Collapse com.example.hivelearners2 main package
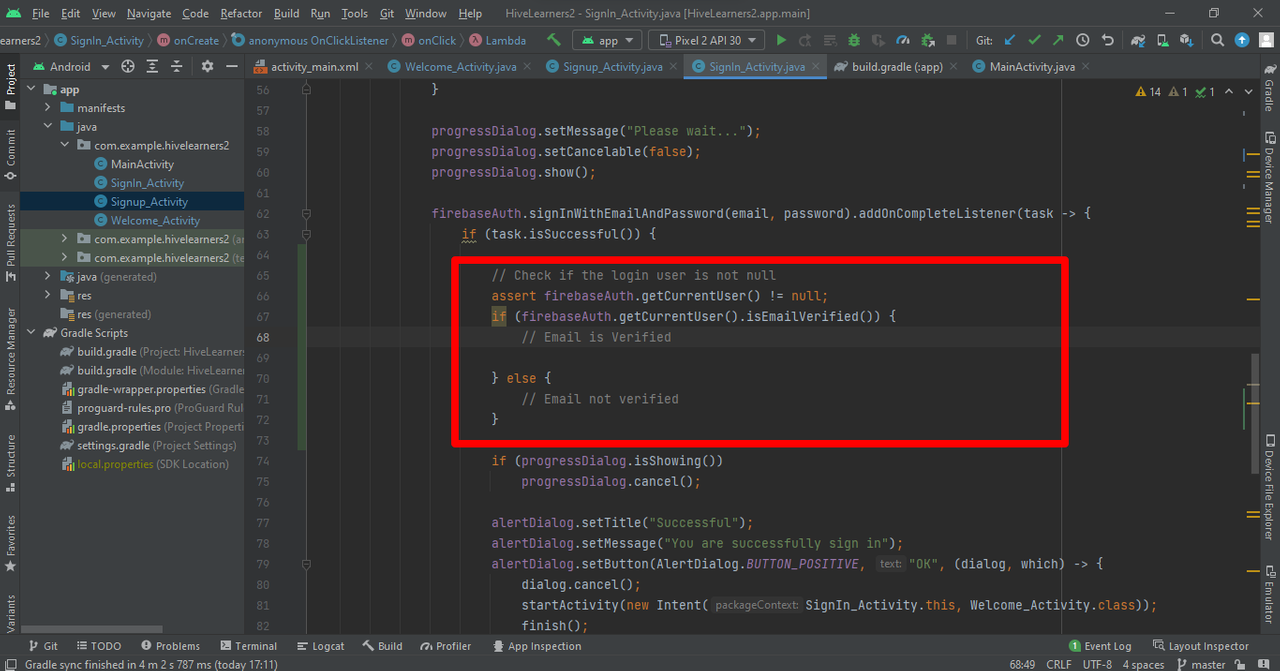 [x=65, y=145]
